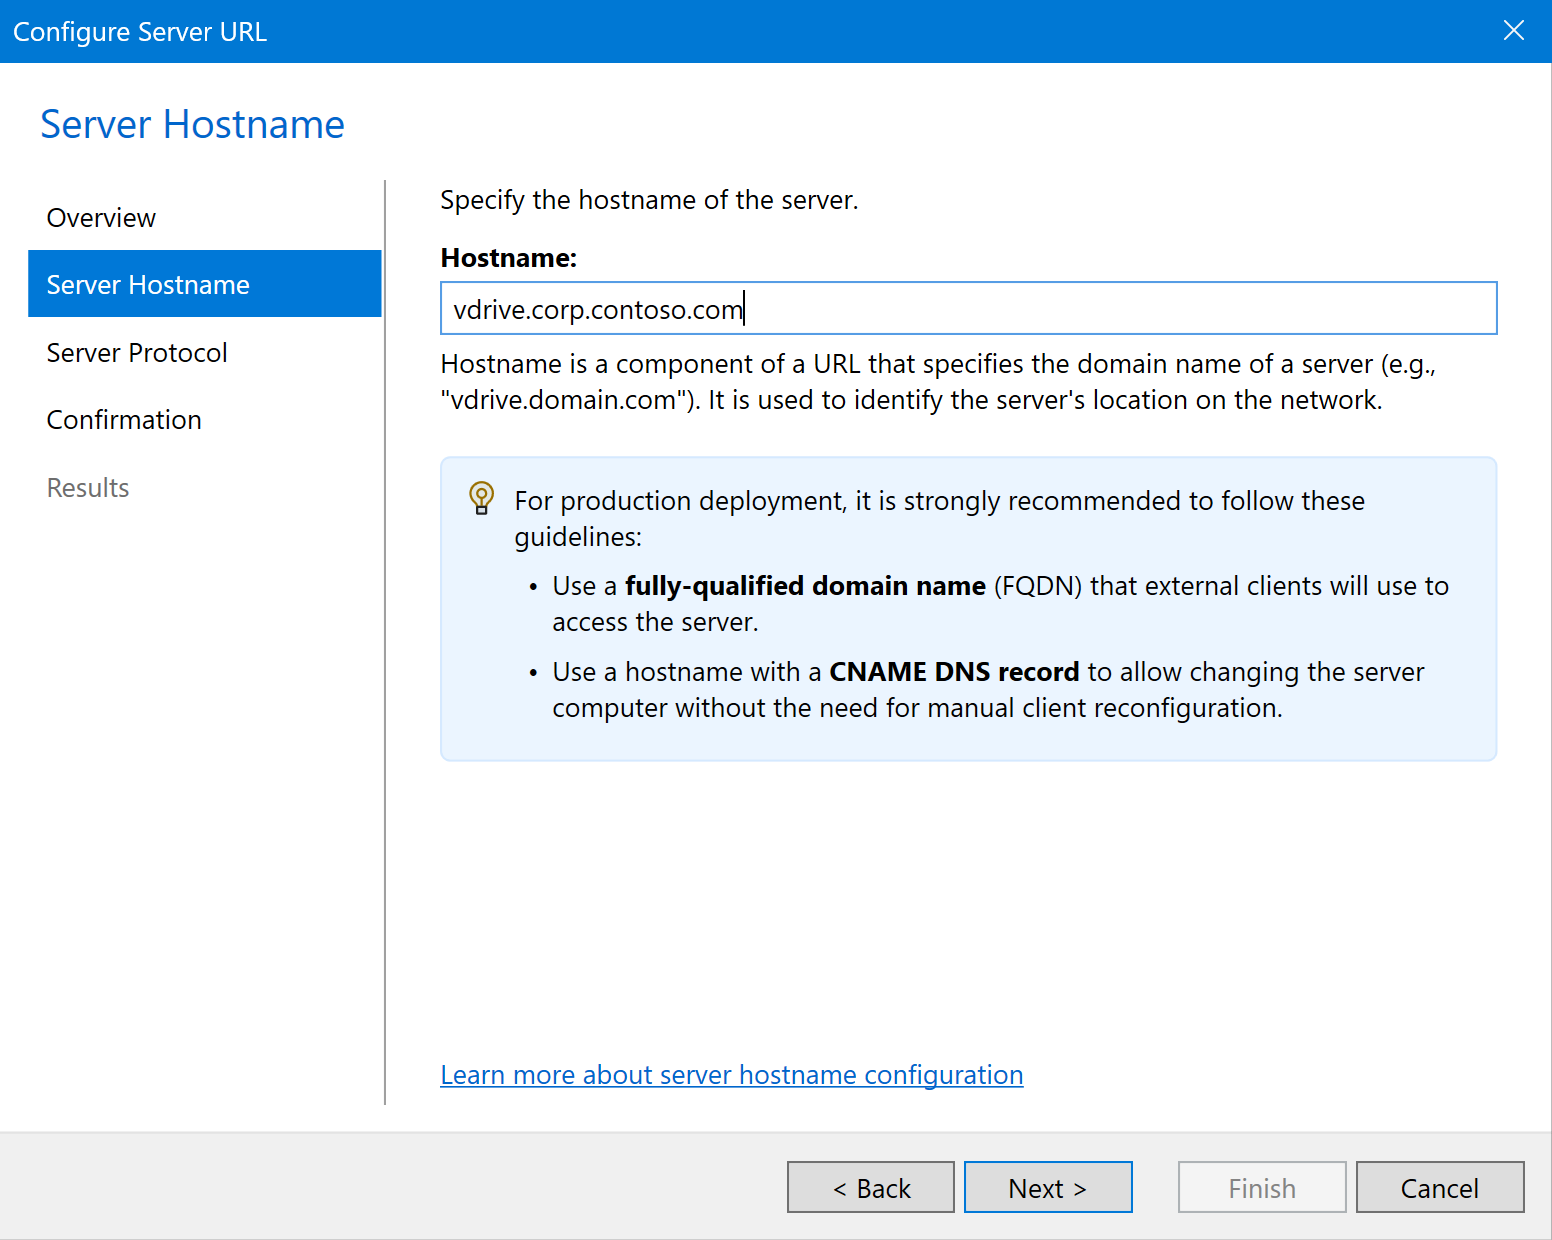Click the bold Hostname: field label
The width and height of the screenshot is (1552, 1240).
(508, 258)
